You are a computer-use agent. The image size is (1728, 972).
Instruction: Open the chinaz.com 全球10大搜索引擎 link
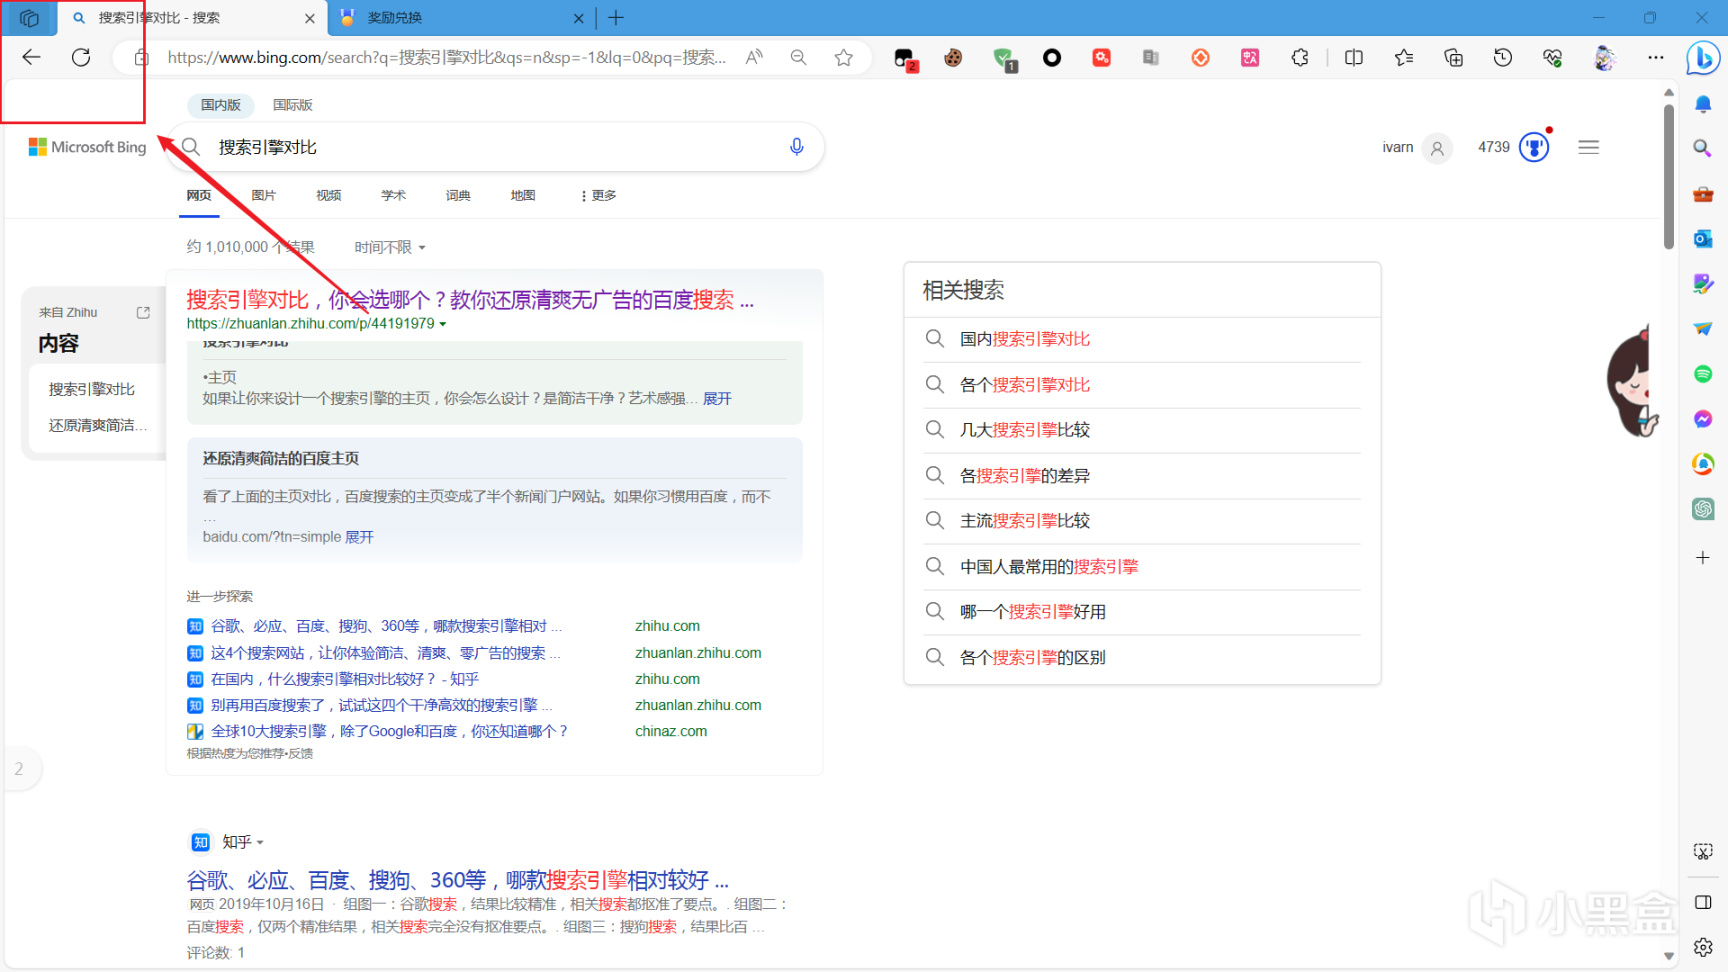tap(389, 732)
